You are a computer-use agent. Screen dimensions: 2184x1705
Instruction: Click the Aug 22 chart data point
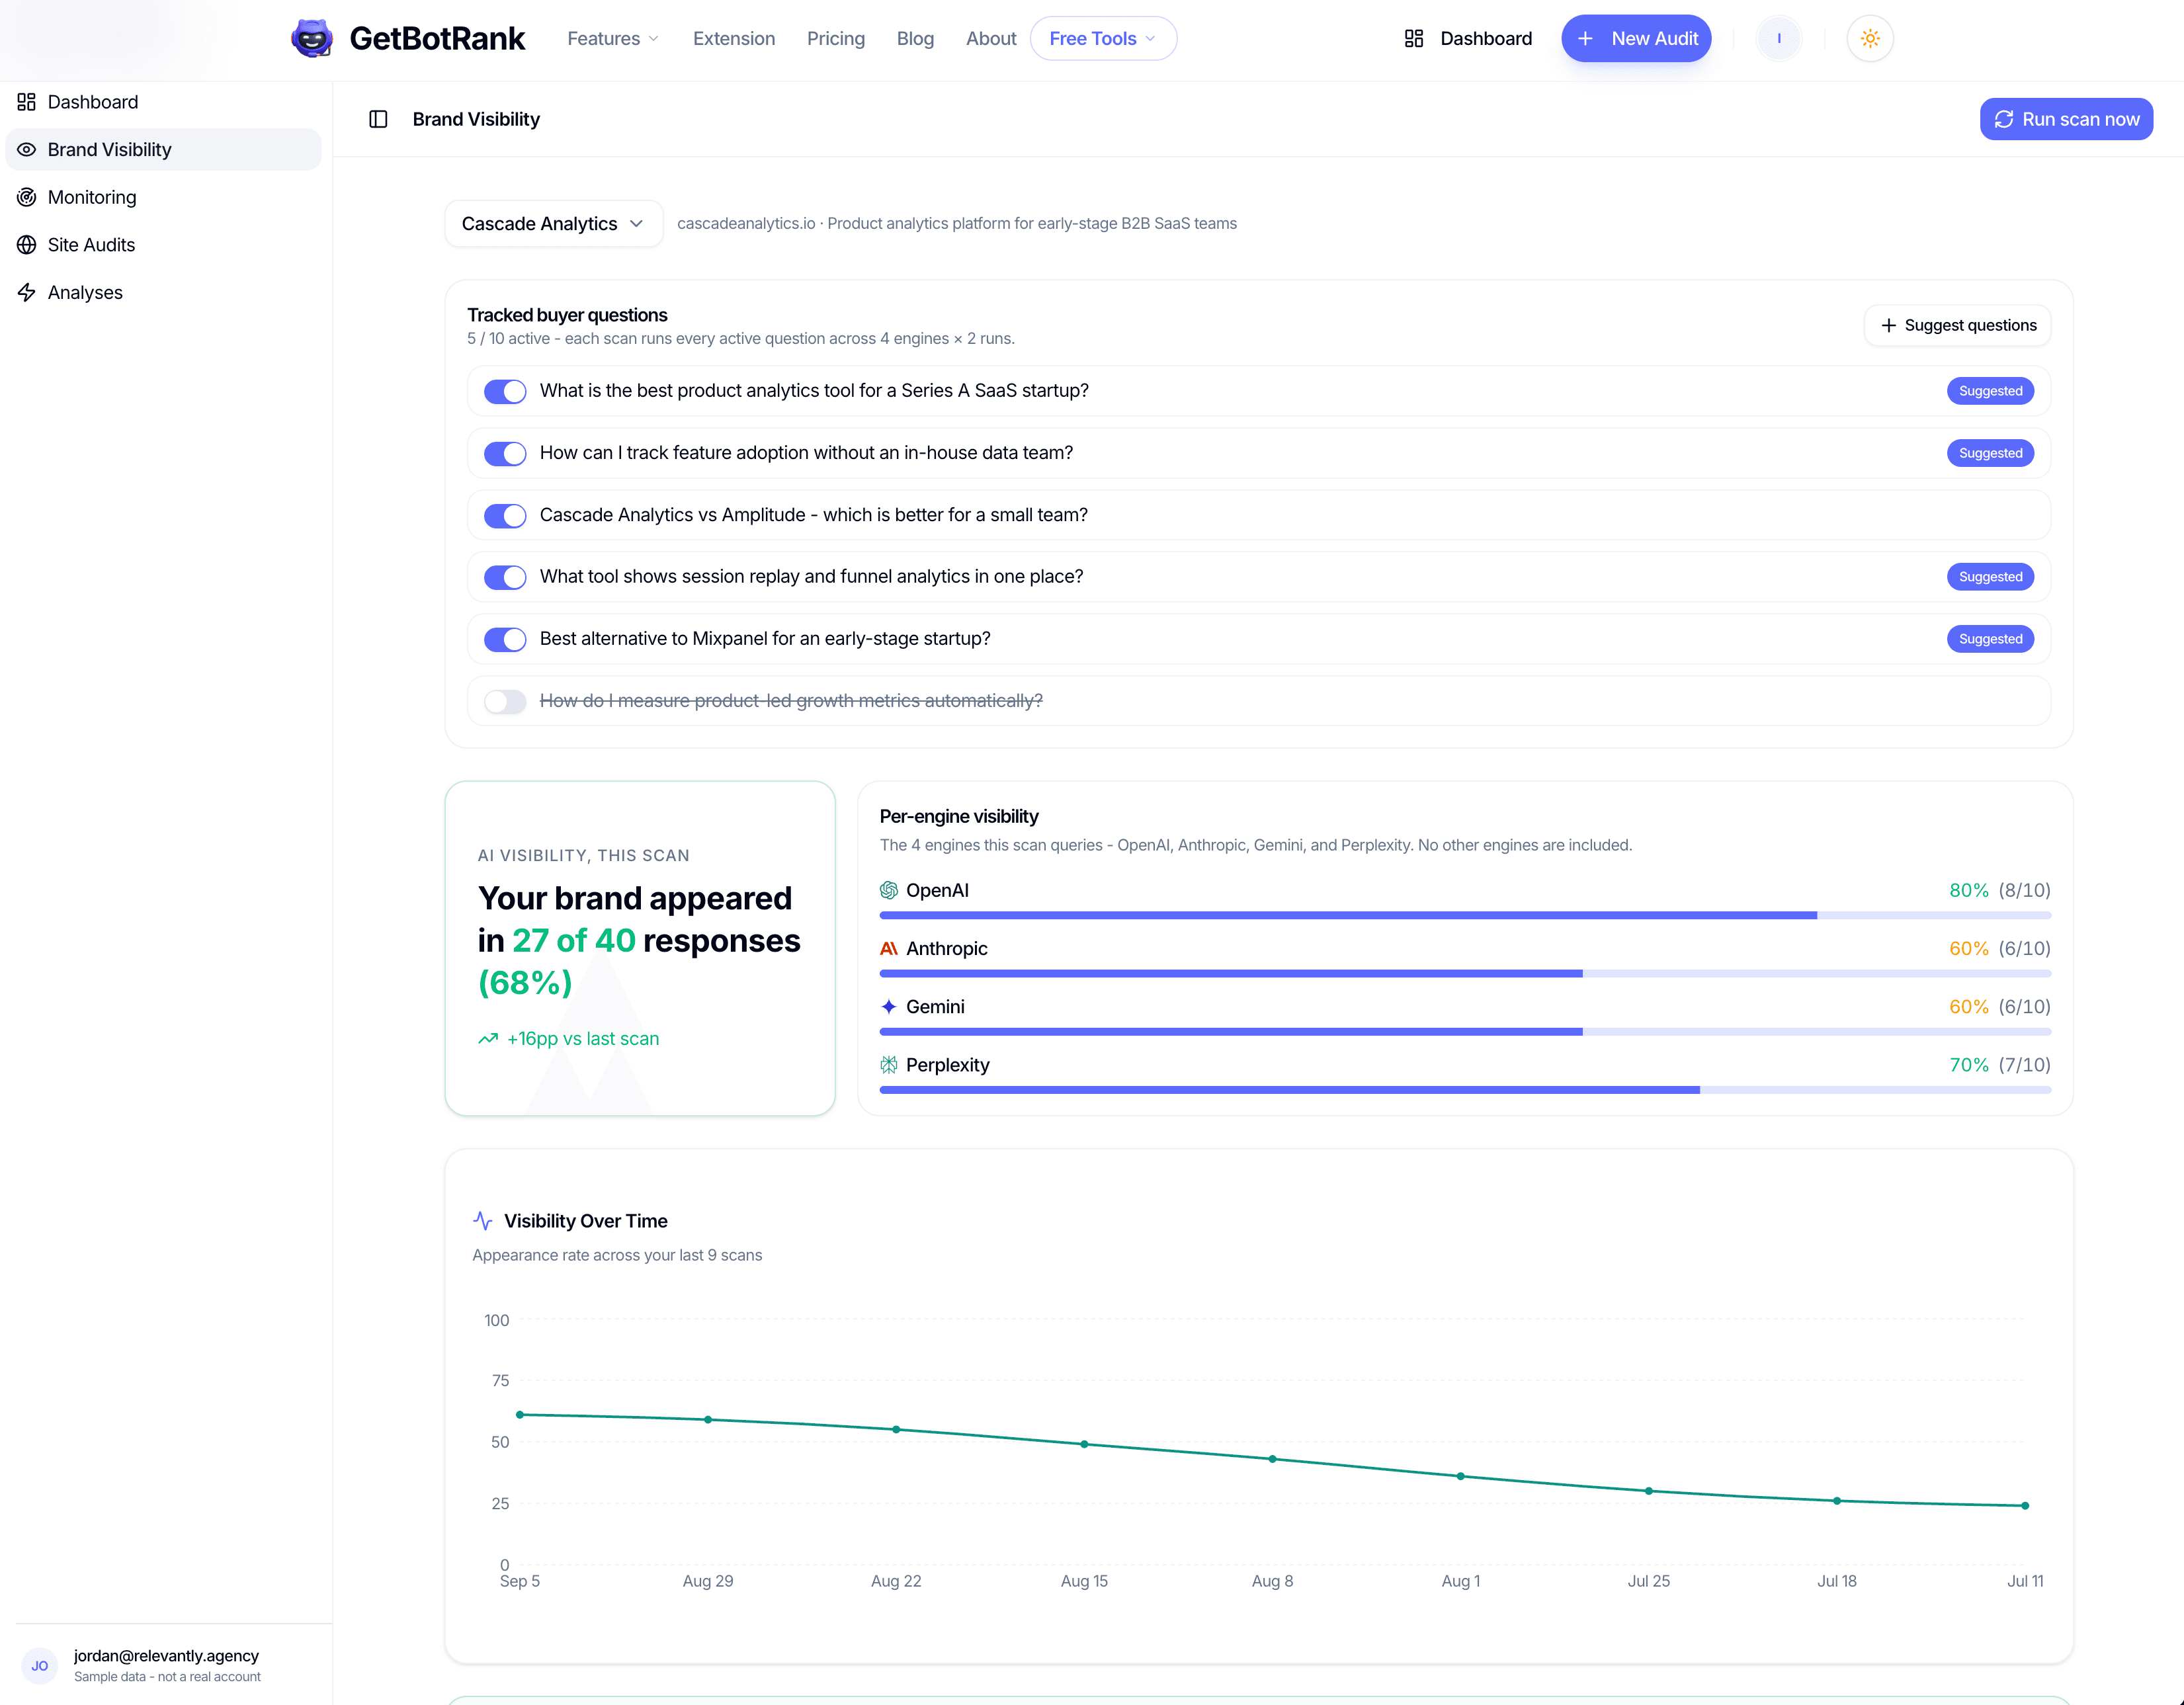click(896, 1429)
